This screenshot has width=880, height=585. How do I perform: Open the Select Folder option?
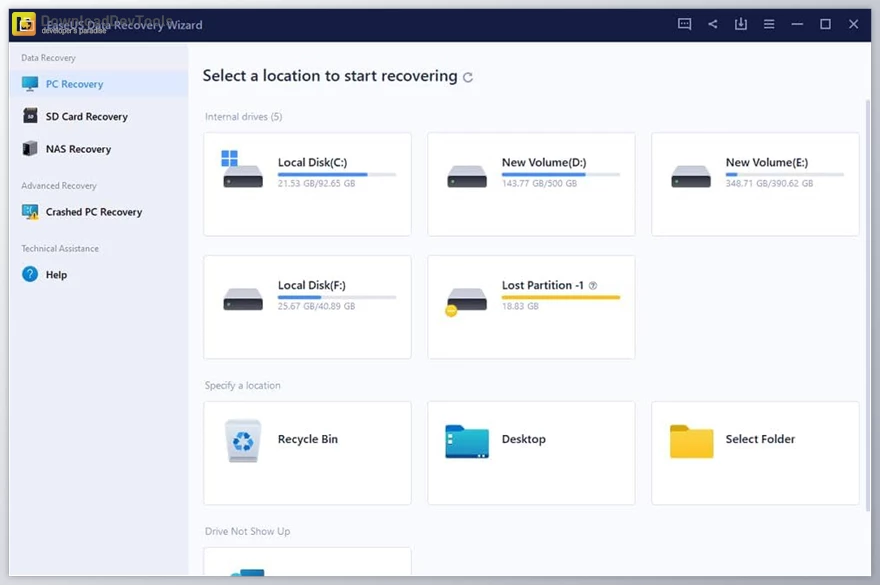click(x=755, y=453)
